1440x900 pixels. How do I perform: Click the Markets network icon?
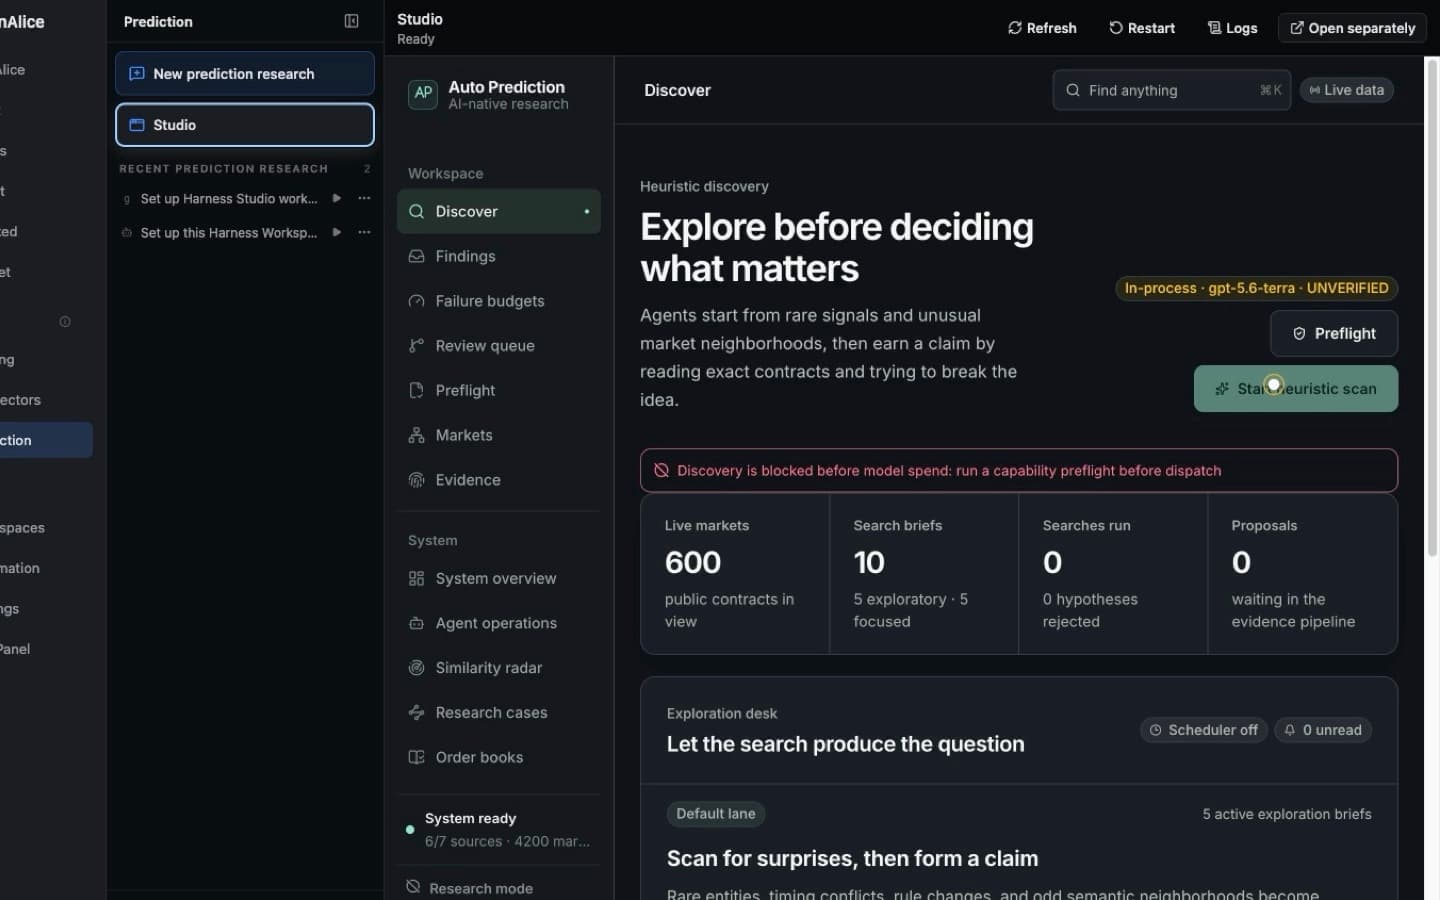[x=416, y=435]
